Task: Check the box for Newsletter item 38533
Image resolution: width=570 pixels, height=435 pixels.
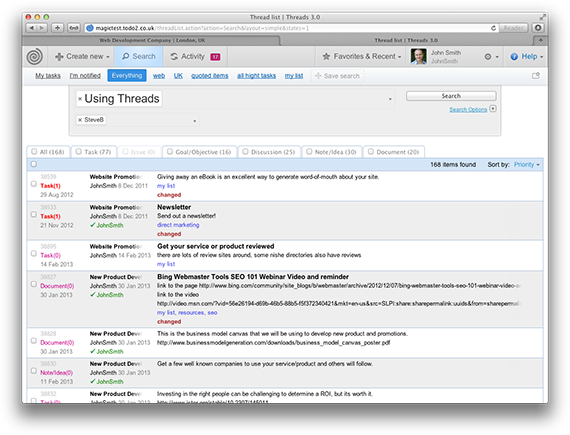Action: point(34,214)
